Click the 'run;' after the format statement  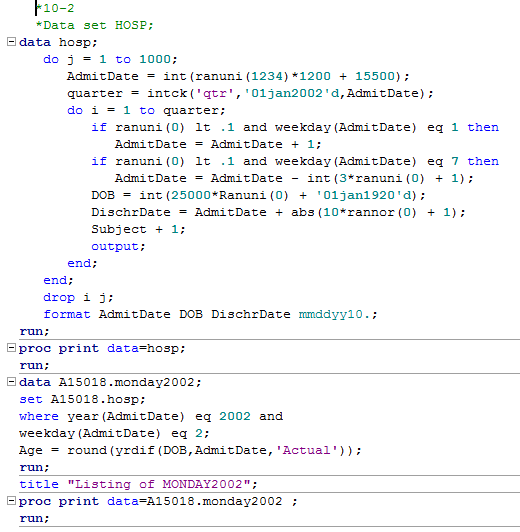(34, 331)
